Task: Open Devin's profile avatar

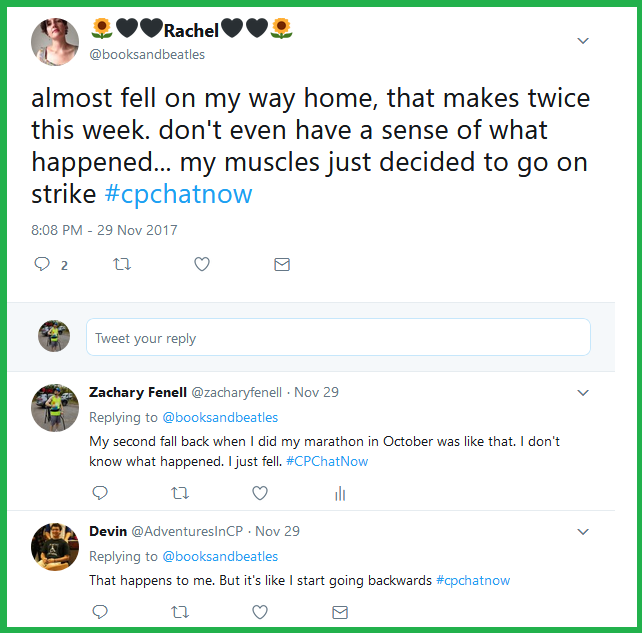Action: pyautogui.click(x=55, y=547)
